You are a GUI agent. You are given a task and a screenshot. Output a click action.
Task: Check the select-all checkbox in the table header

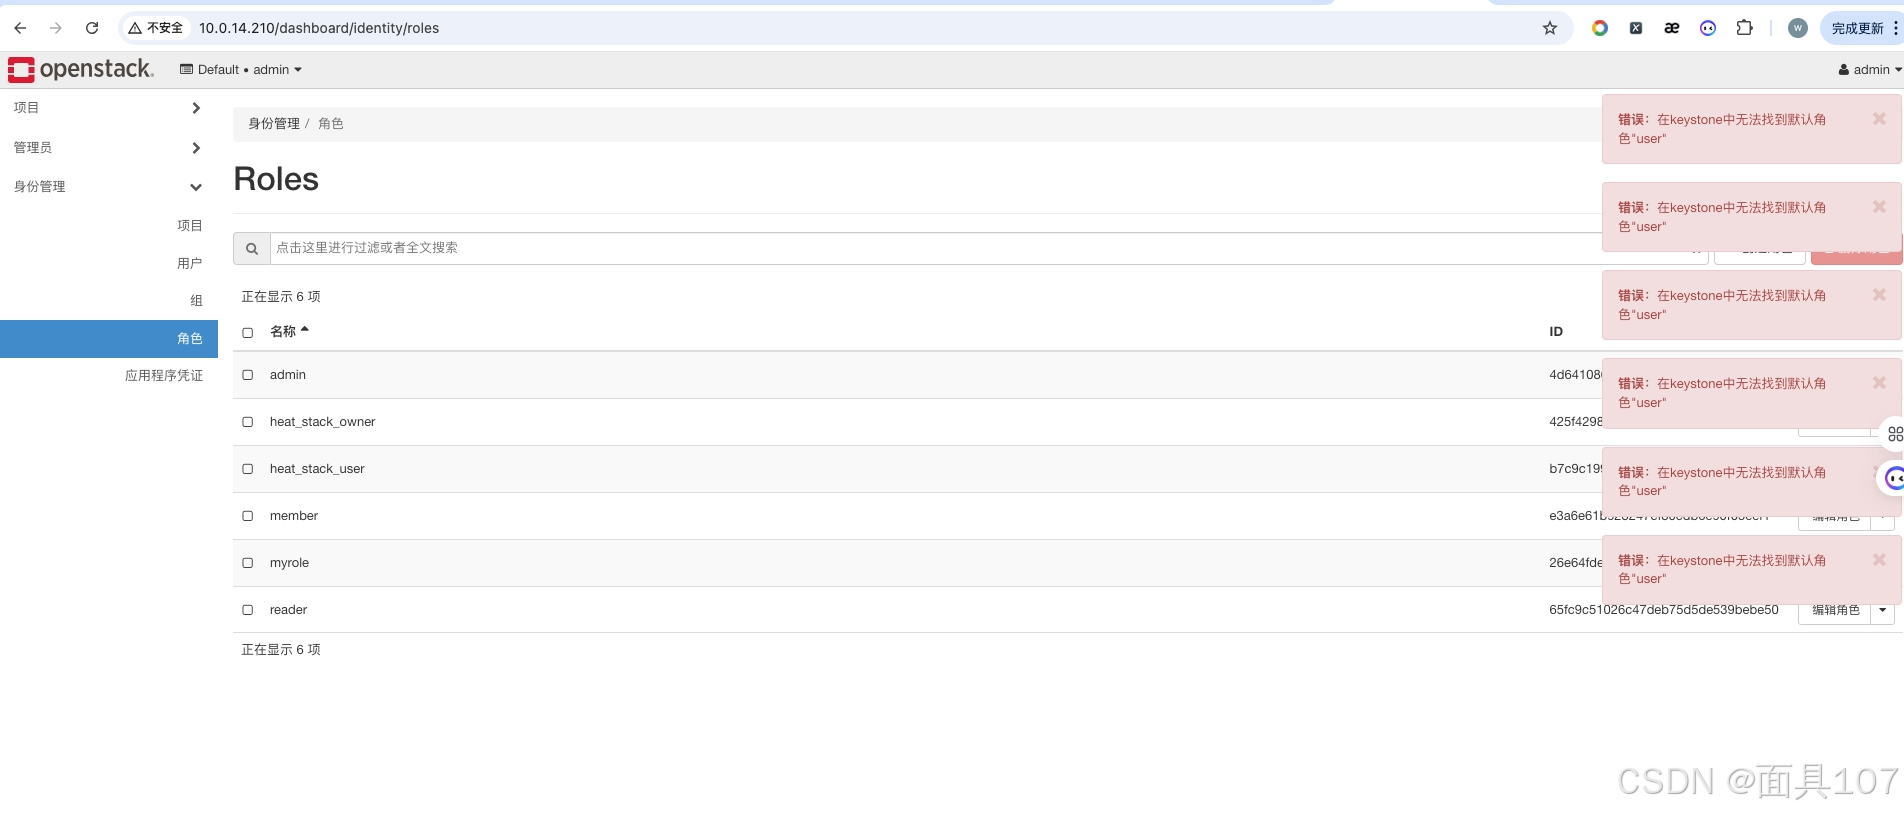[247, 332]
